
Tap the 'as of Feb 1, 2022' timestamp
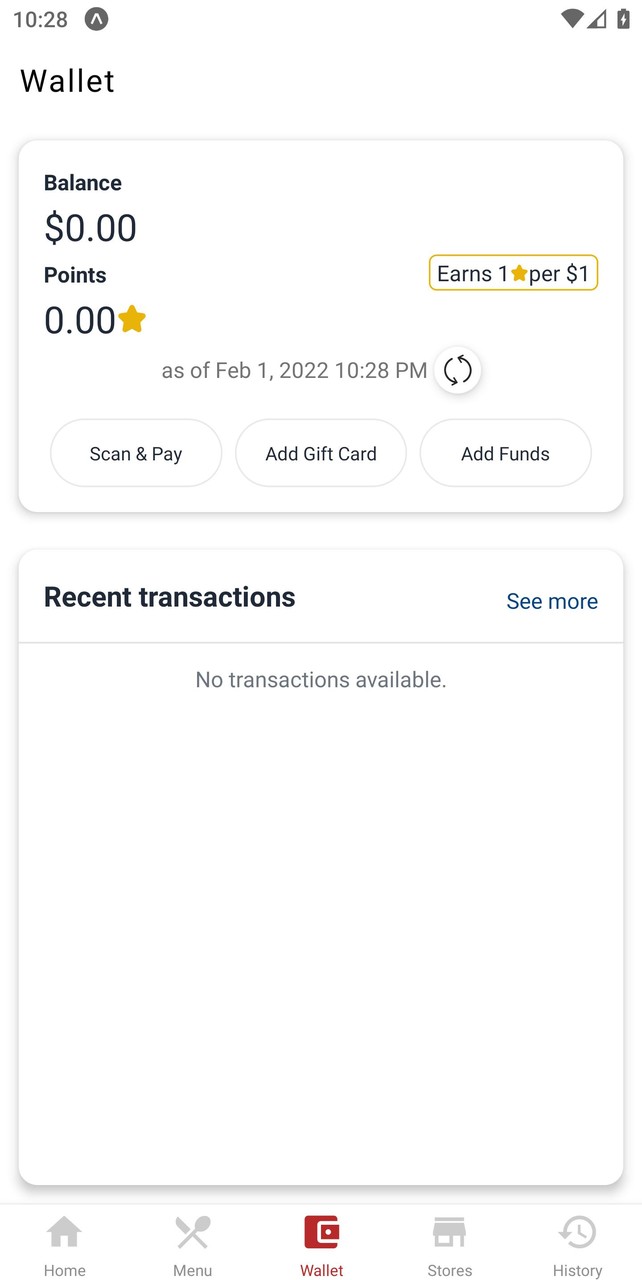coord(294,370)
